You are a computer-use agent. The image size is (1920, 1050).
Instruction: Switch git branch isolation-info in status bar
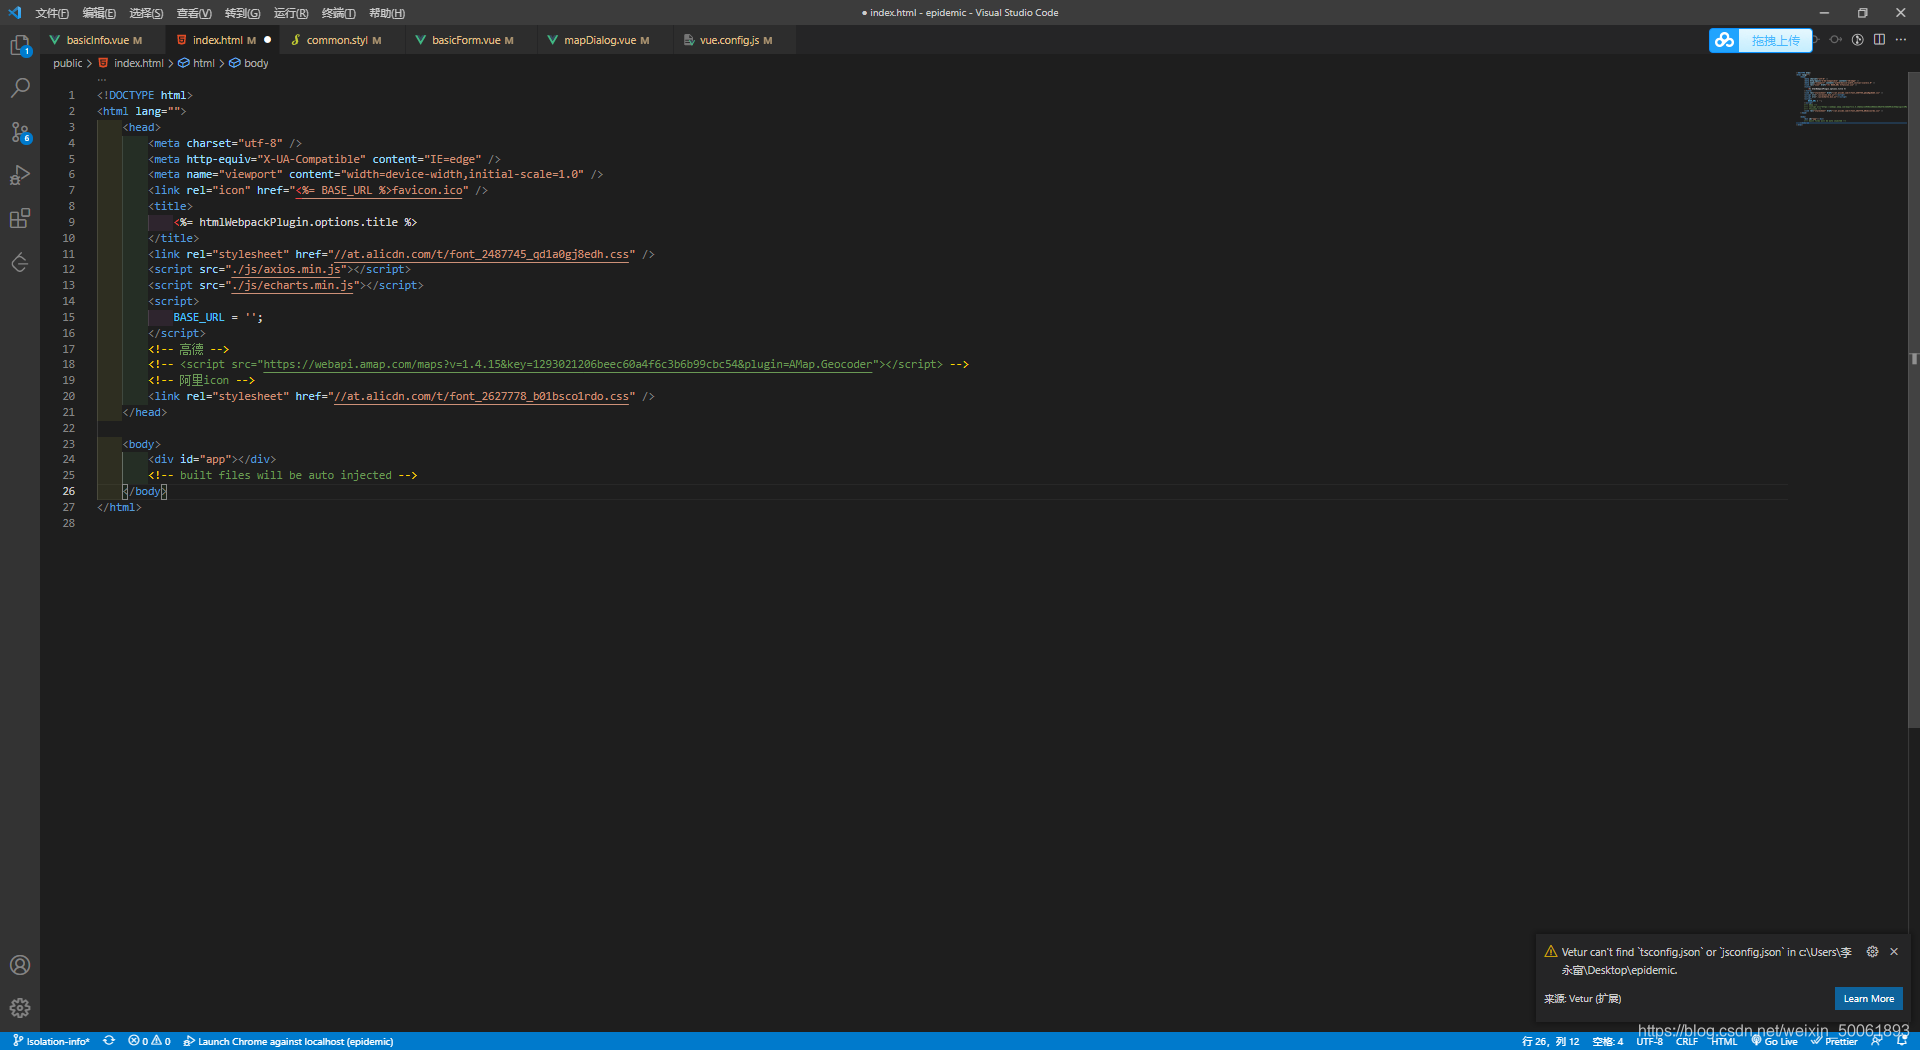tap(51, 1041)
